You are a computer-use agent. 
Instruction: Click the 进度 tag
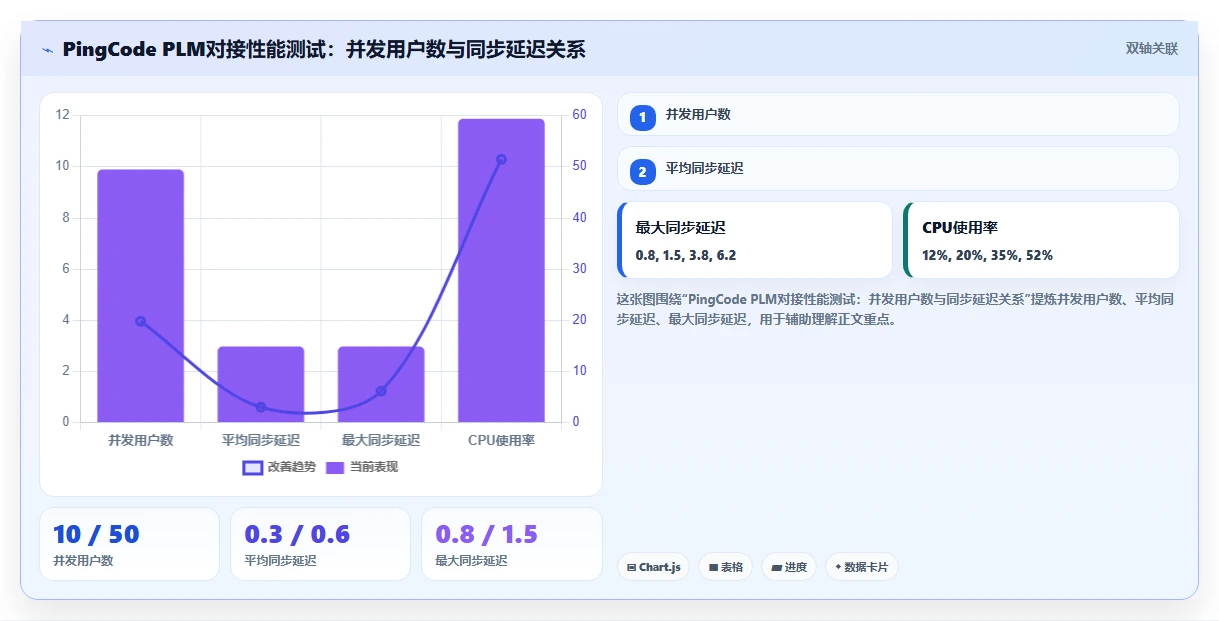789,567
